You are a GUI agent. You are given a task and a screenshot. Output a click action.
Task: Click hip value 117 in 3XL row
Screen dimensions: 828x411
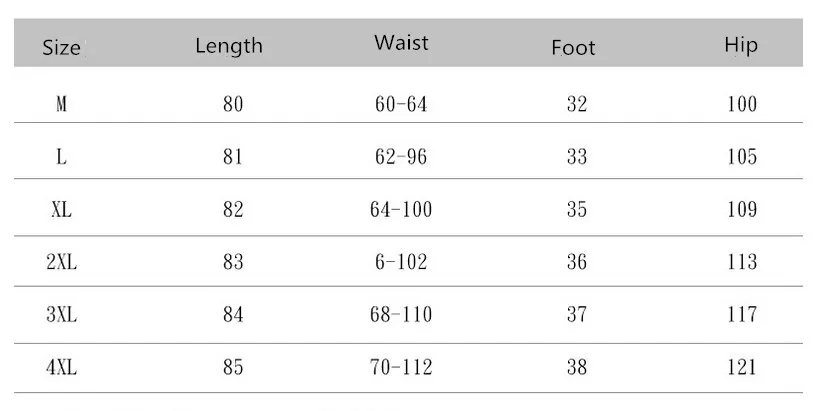(742, 315)
